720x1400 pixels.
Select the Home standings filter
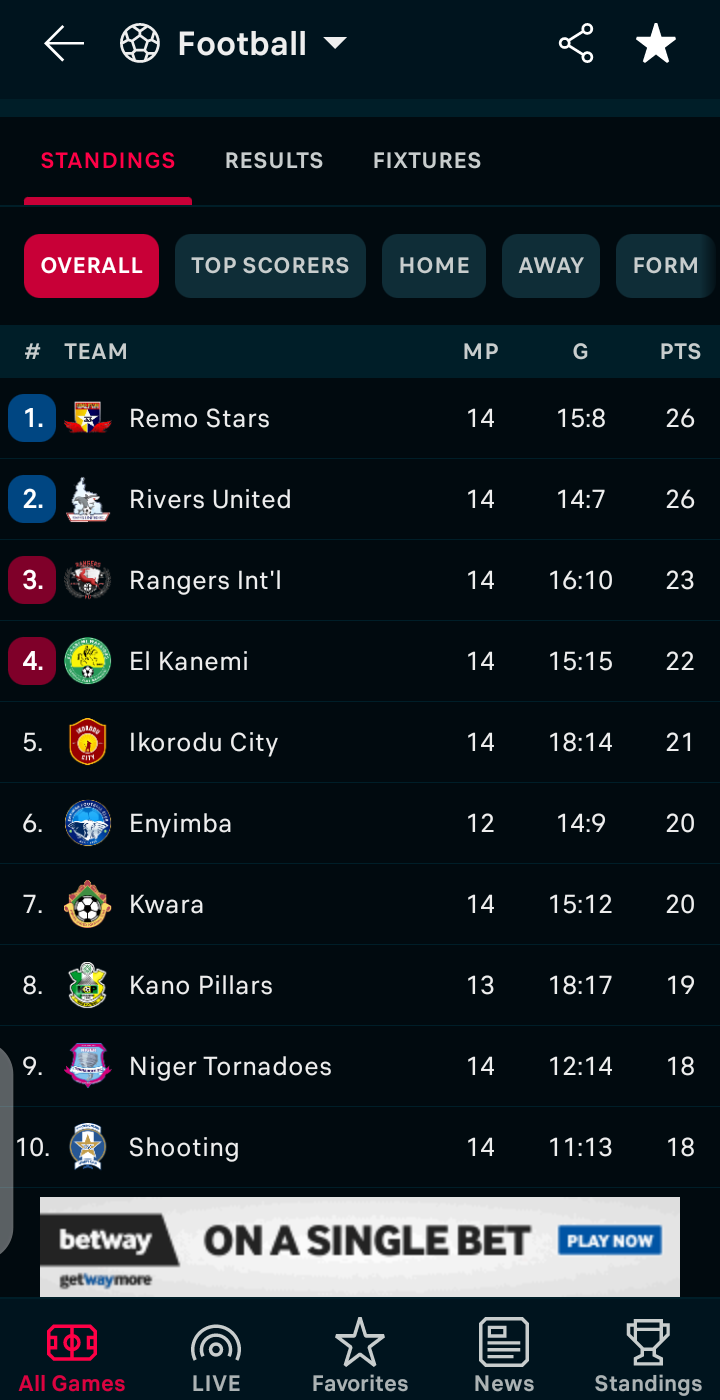(434, 266)
